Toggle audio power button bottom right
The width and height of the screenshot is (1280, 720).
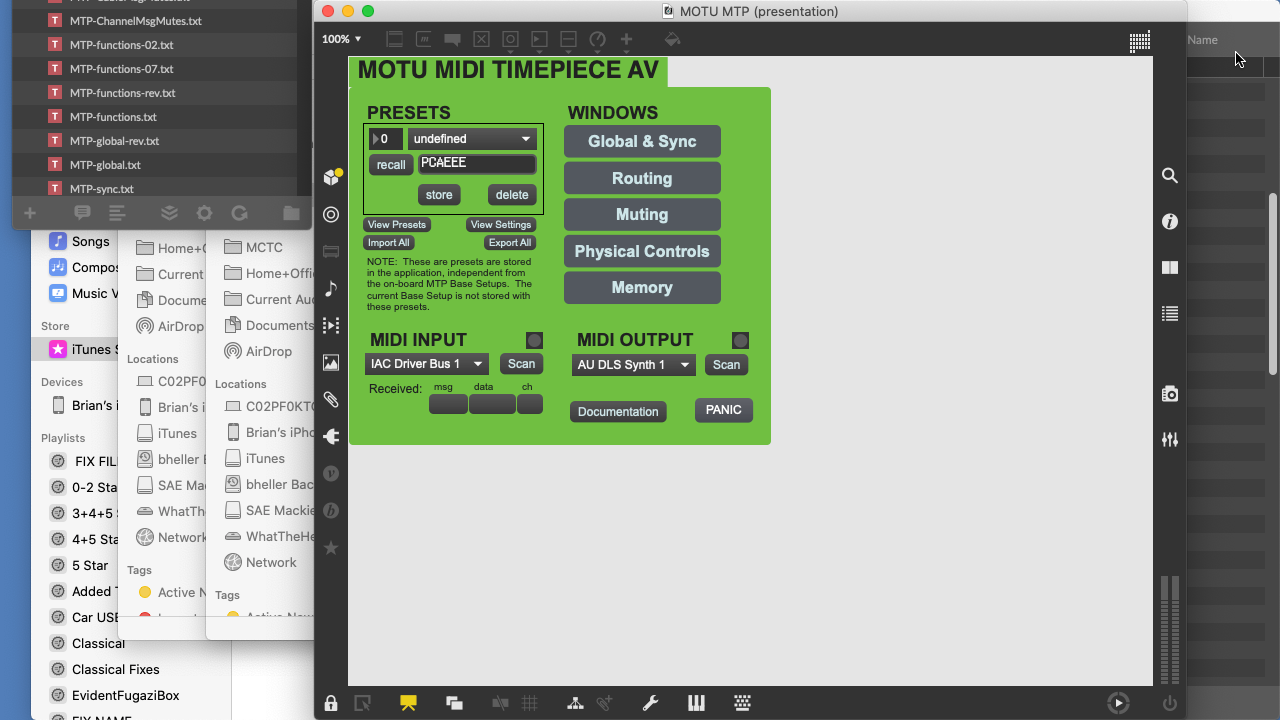[x=1169, y=703]
